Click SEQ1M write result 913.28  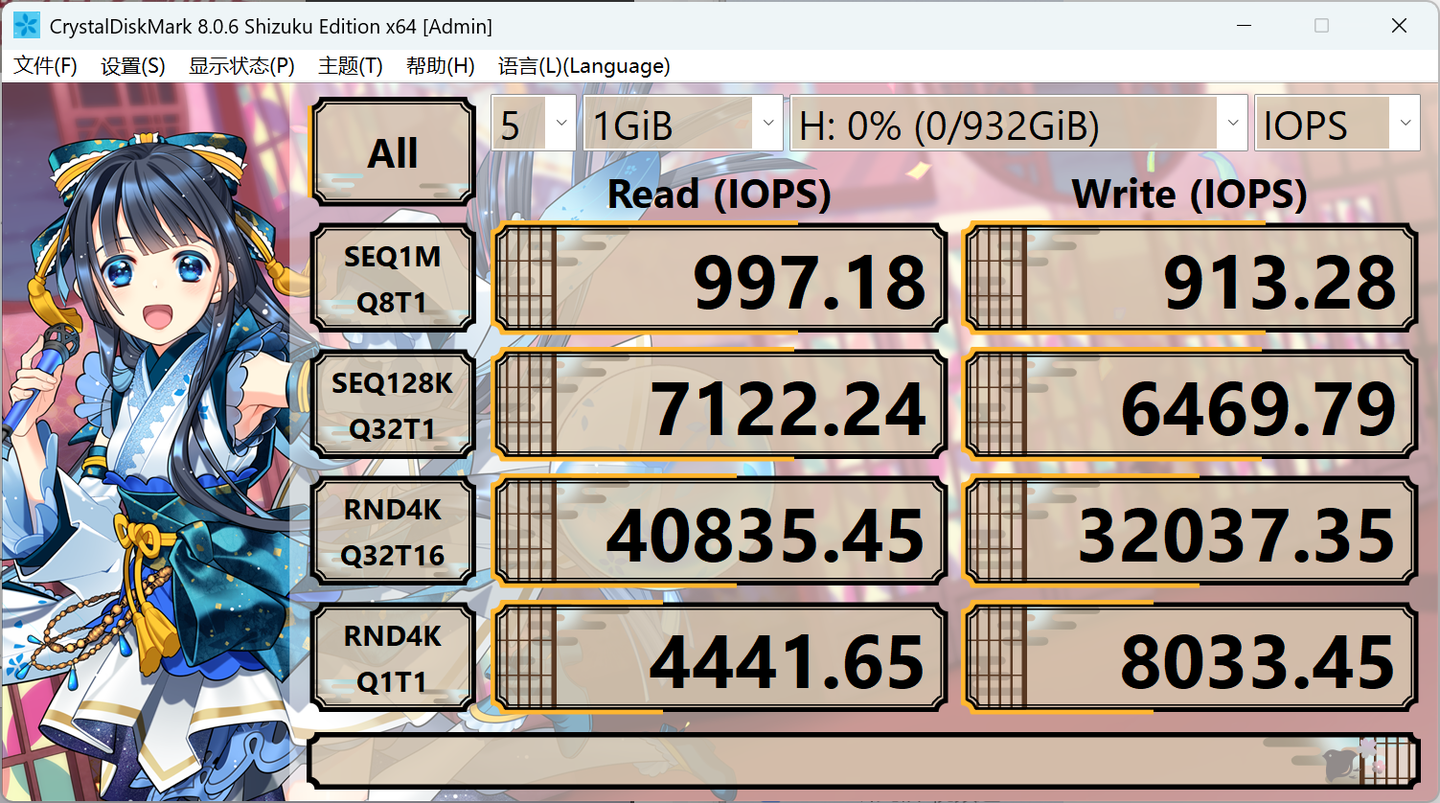coord(1190,279)
